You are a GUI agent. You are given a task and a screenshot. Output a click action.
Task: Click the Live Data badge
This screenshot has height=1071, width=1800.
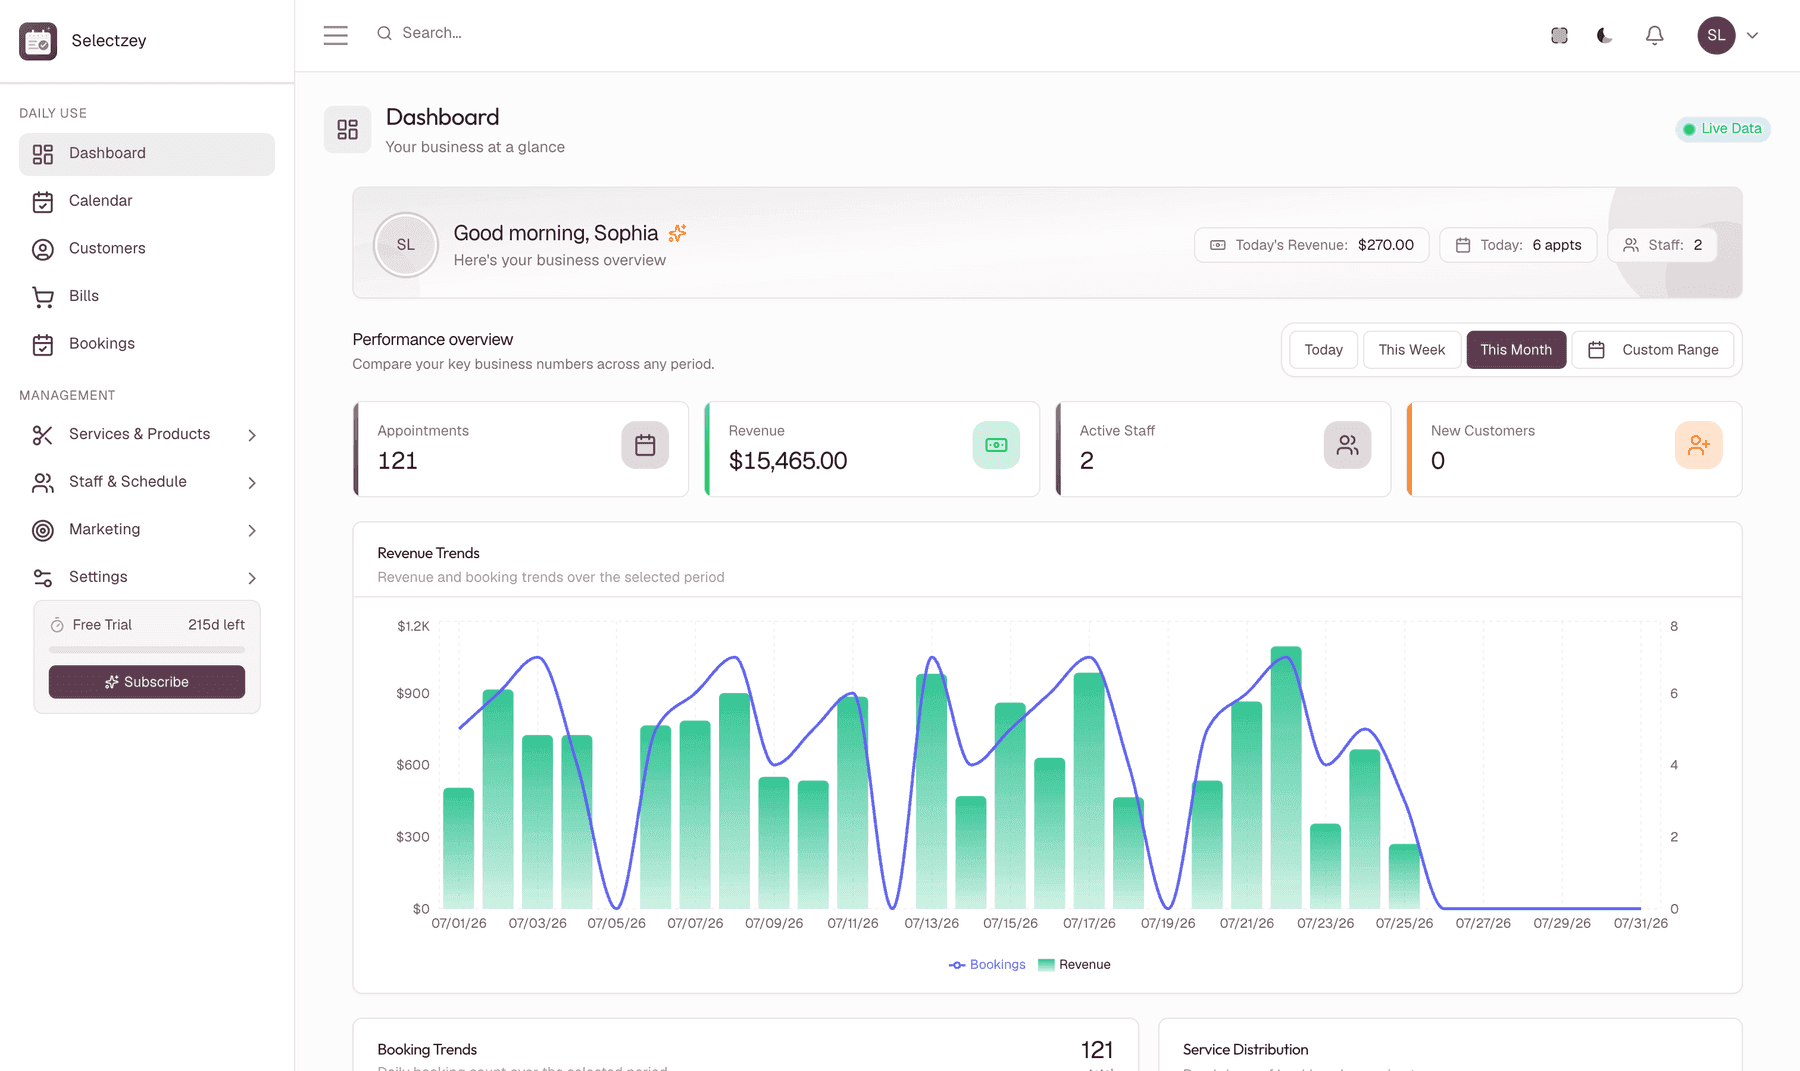click(1723, 129)
